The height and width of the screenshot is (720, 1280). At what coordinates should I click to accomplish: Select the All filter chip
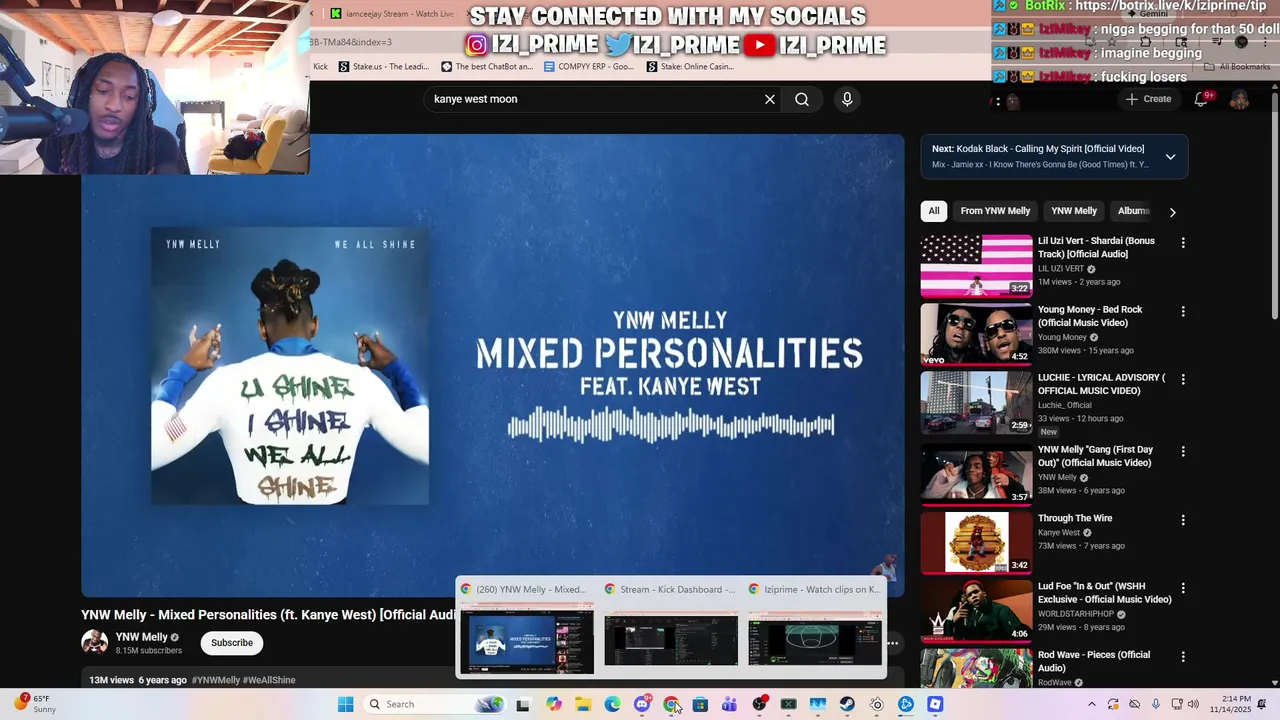point(934,211)
